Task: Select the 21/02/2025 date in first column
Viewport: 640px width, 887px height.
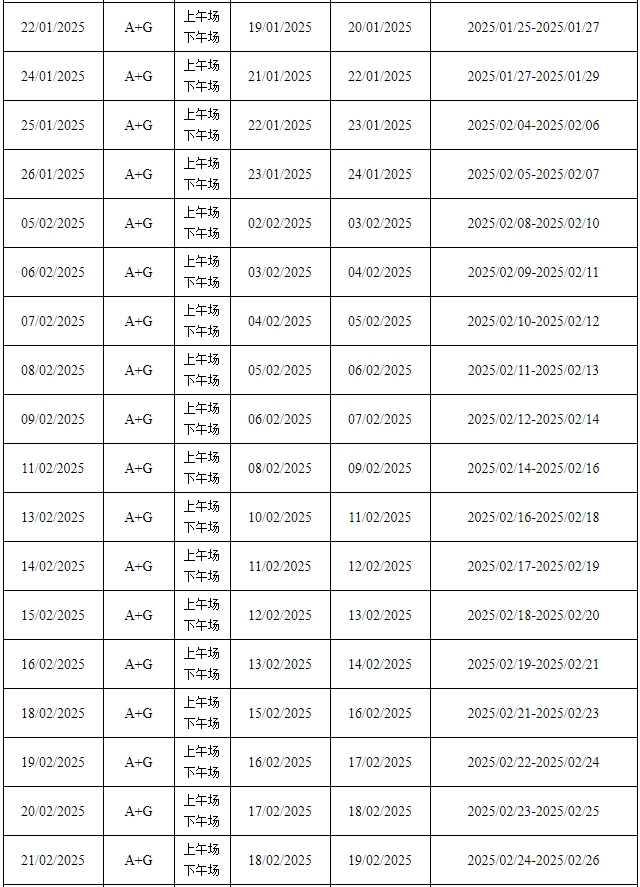Action: (x=53, y=860)
